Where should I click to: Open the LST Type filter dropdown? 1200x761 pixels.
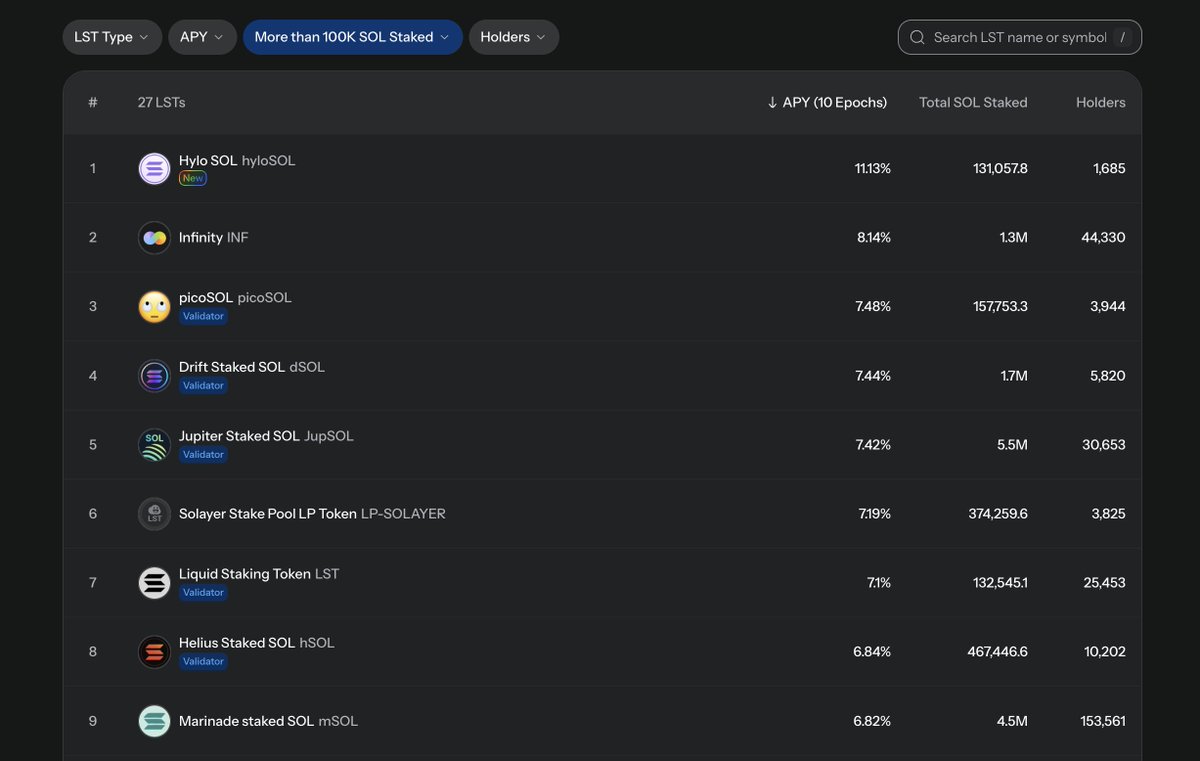click(112, 36)
